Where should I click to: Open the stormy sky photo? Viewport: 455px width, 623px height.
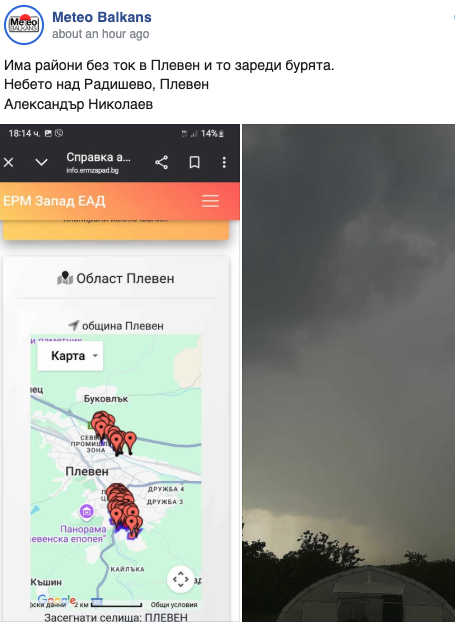[349, 373]
